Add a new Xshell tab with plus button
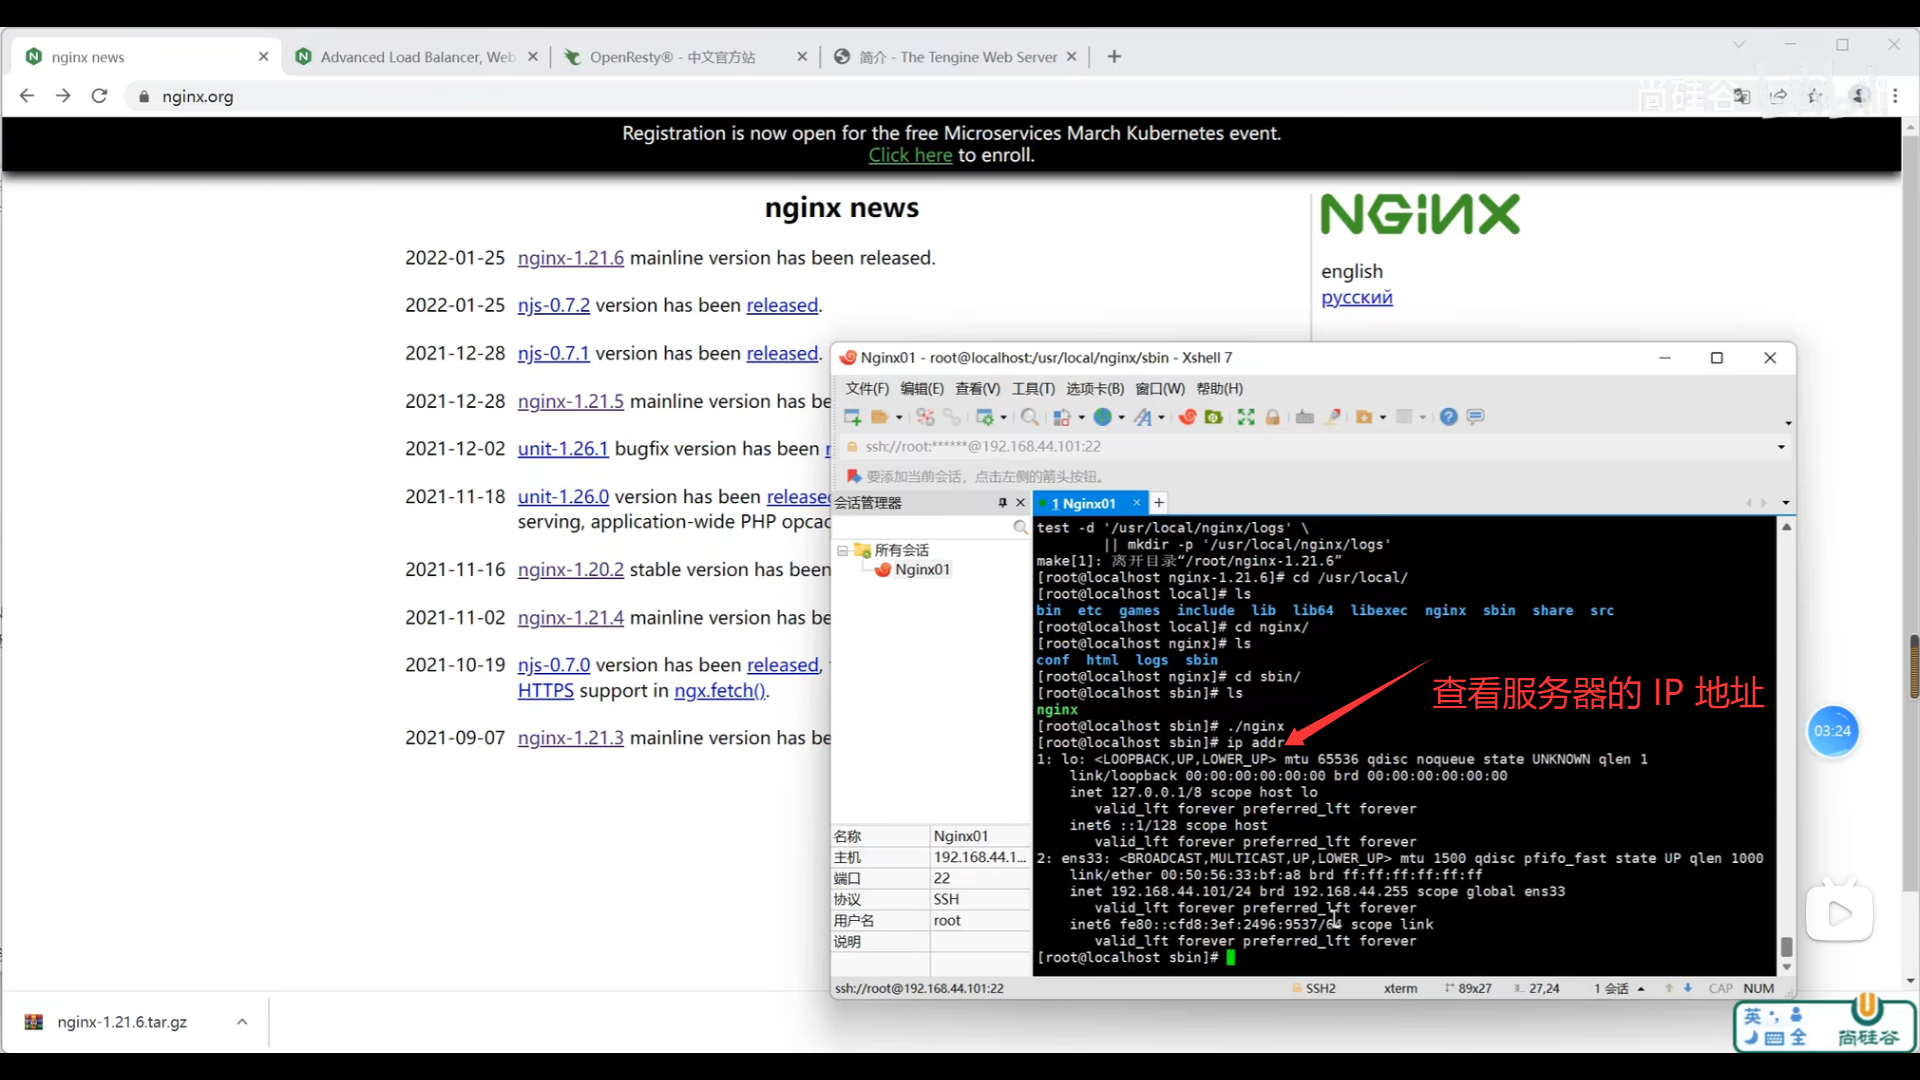 tap(1159, 503)
